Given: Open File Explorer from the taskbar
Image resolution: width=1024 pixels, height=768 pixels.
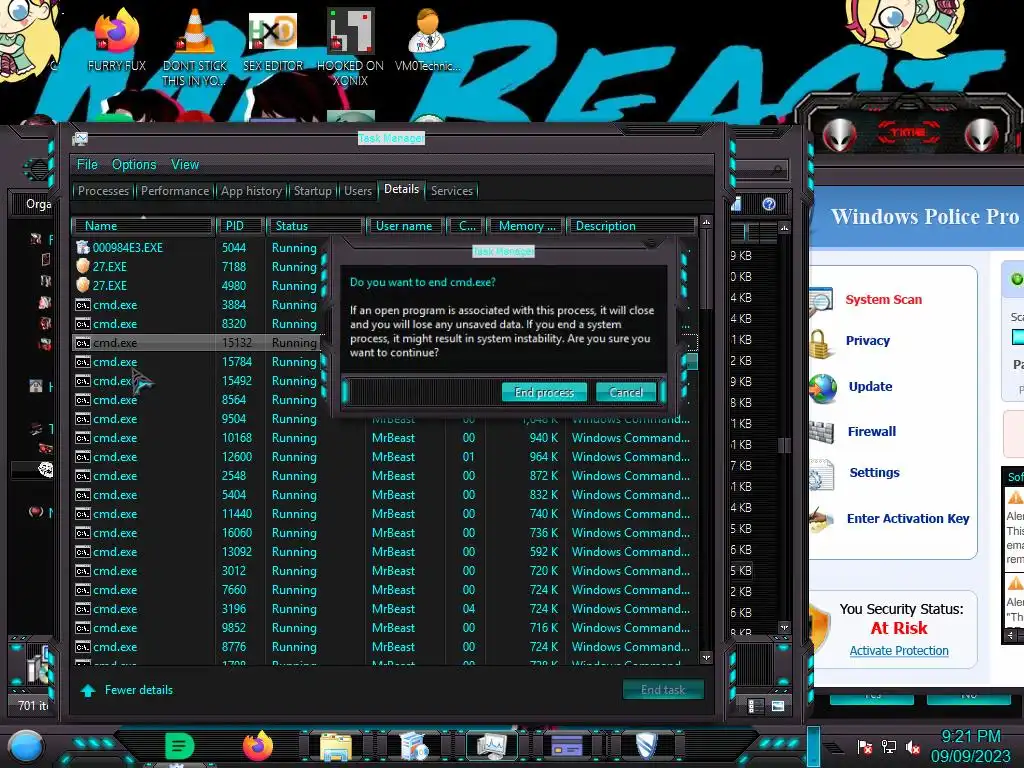Looking at the screenshot, I should (335, 746).
